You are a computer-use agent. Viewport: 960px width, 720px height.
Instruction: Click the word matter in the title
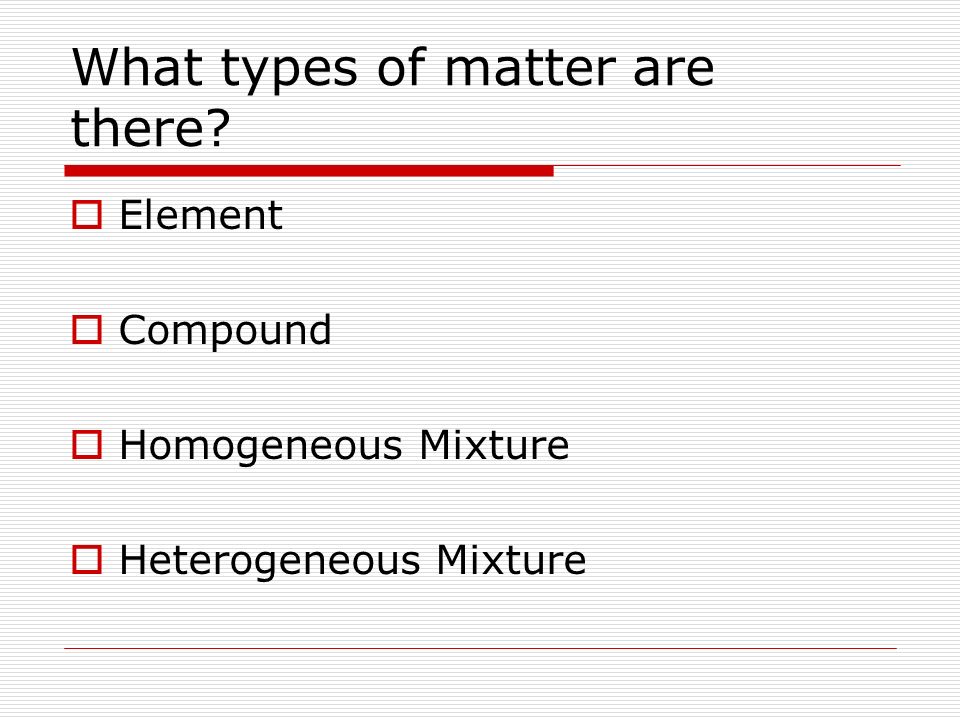pyautogui.click(x=530, y=68)
